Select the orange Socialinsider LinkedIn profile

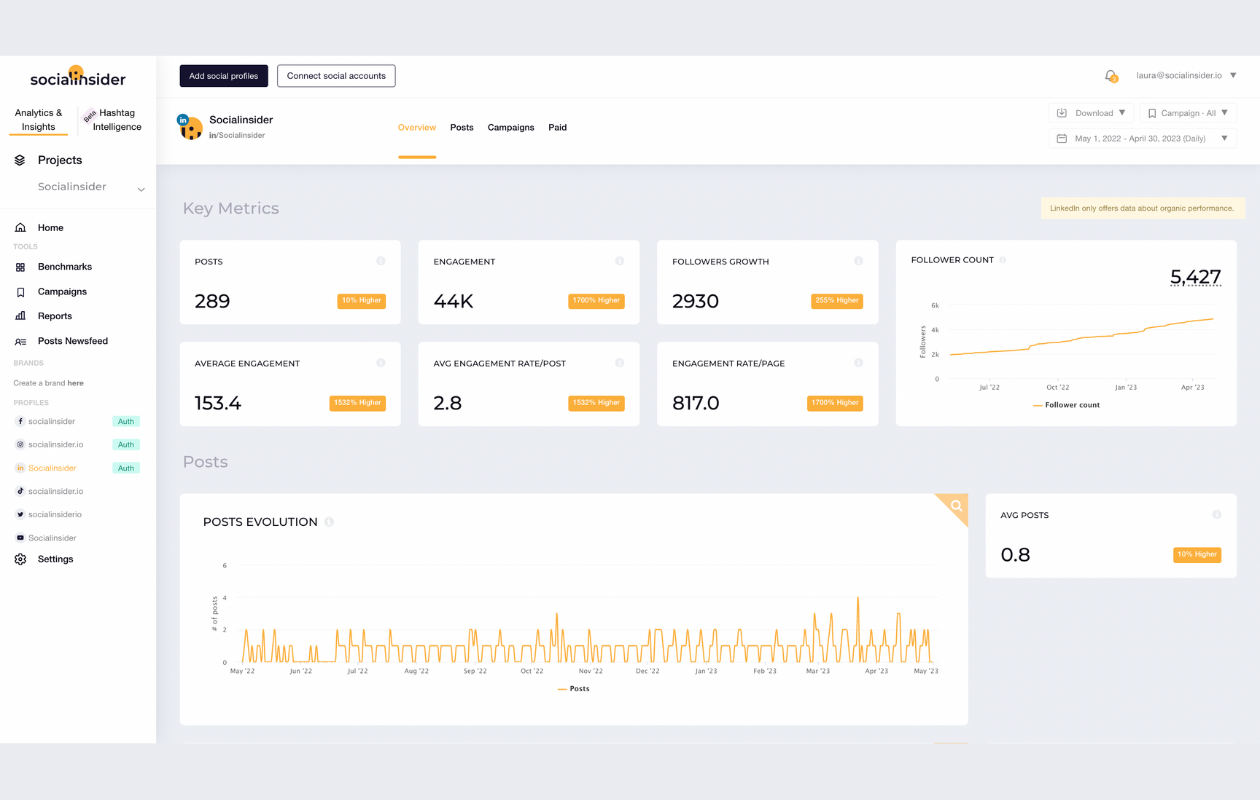pyautogui.click(x=52, y=468)
